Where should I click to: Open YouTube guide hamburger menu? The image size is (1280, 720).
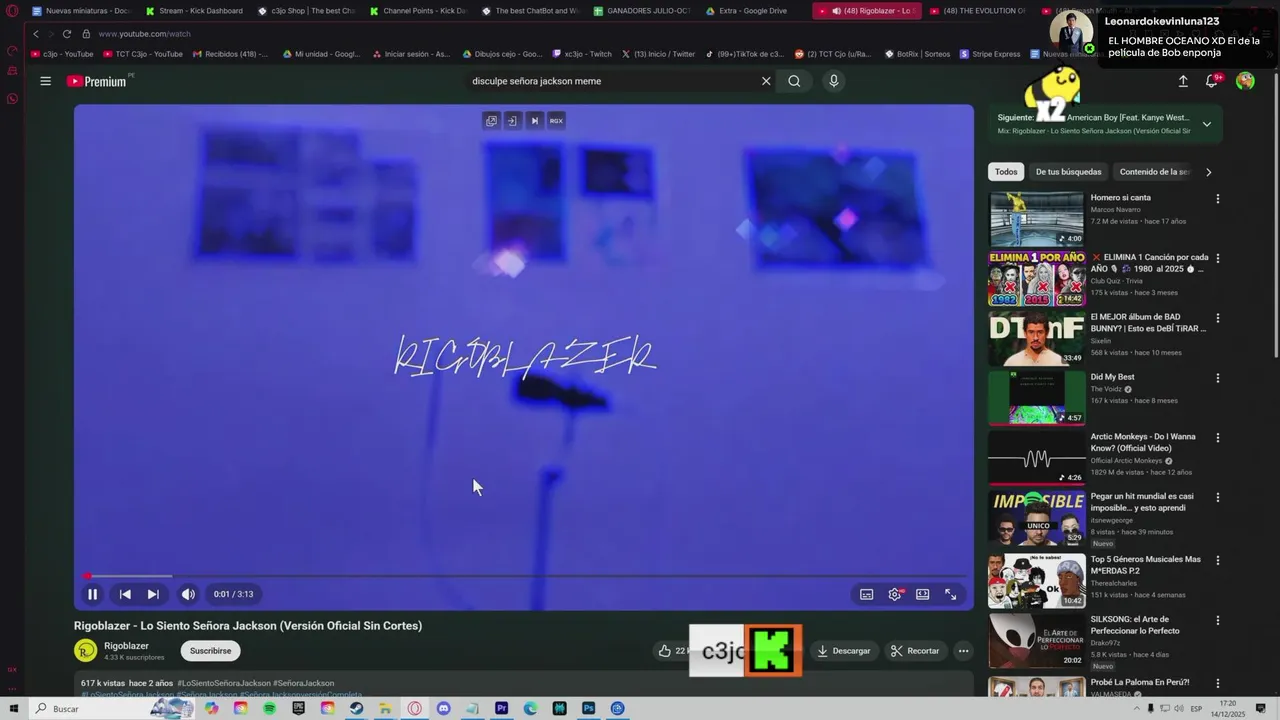point(45,81)
